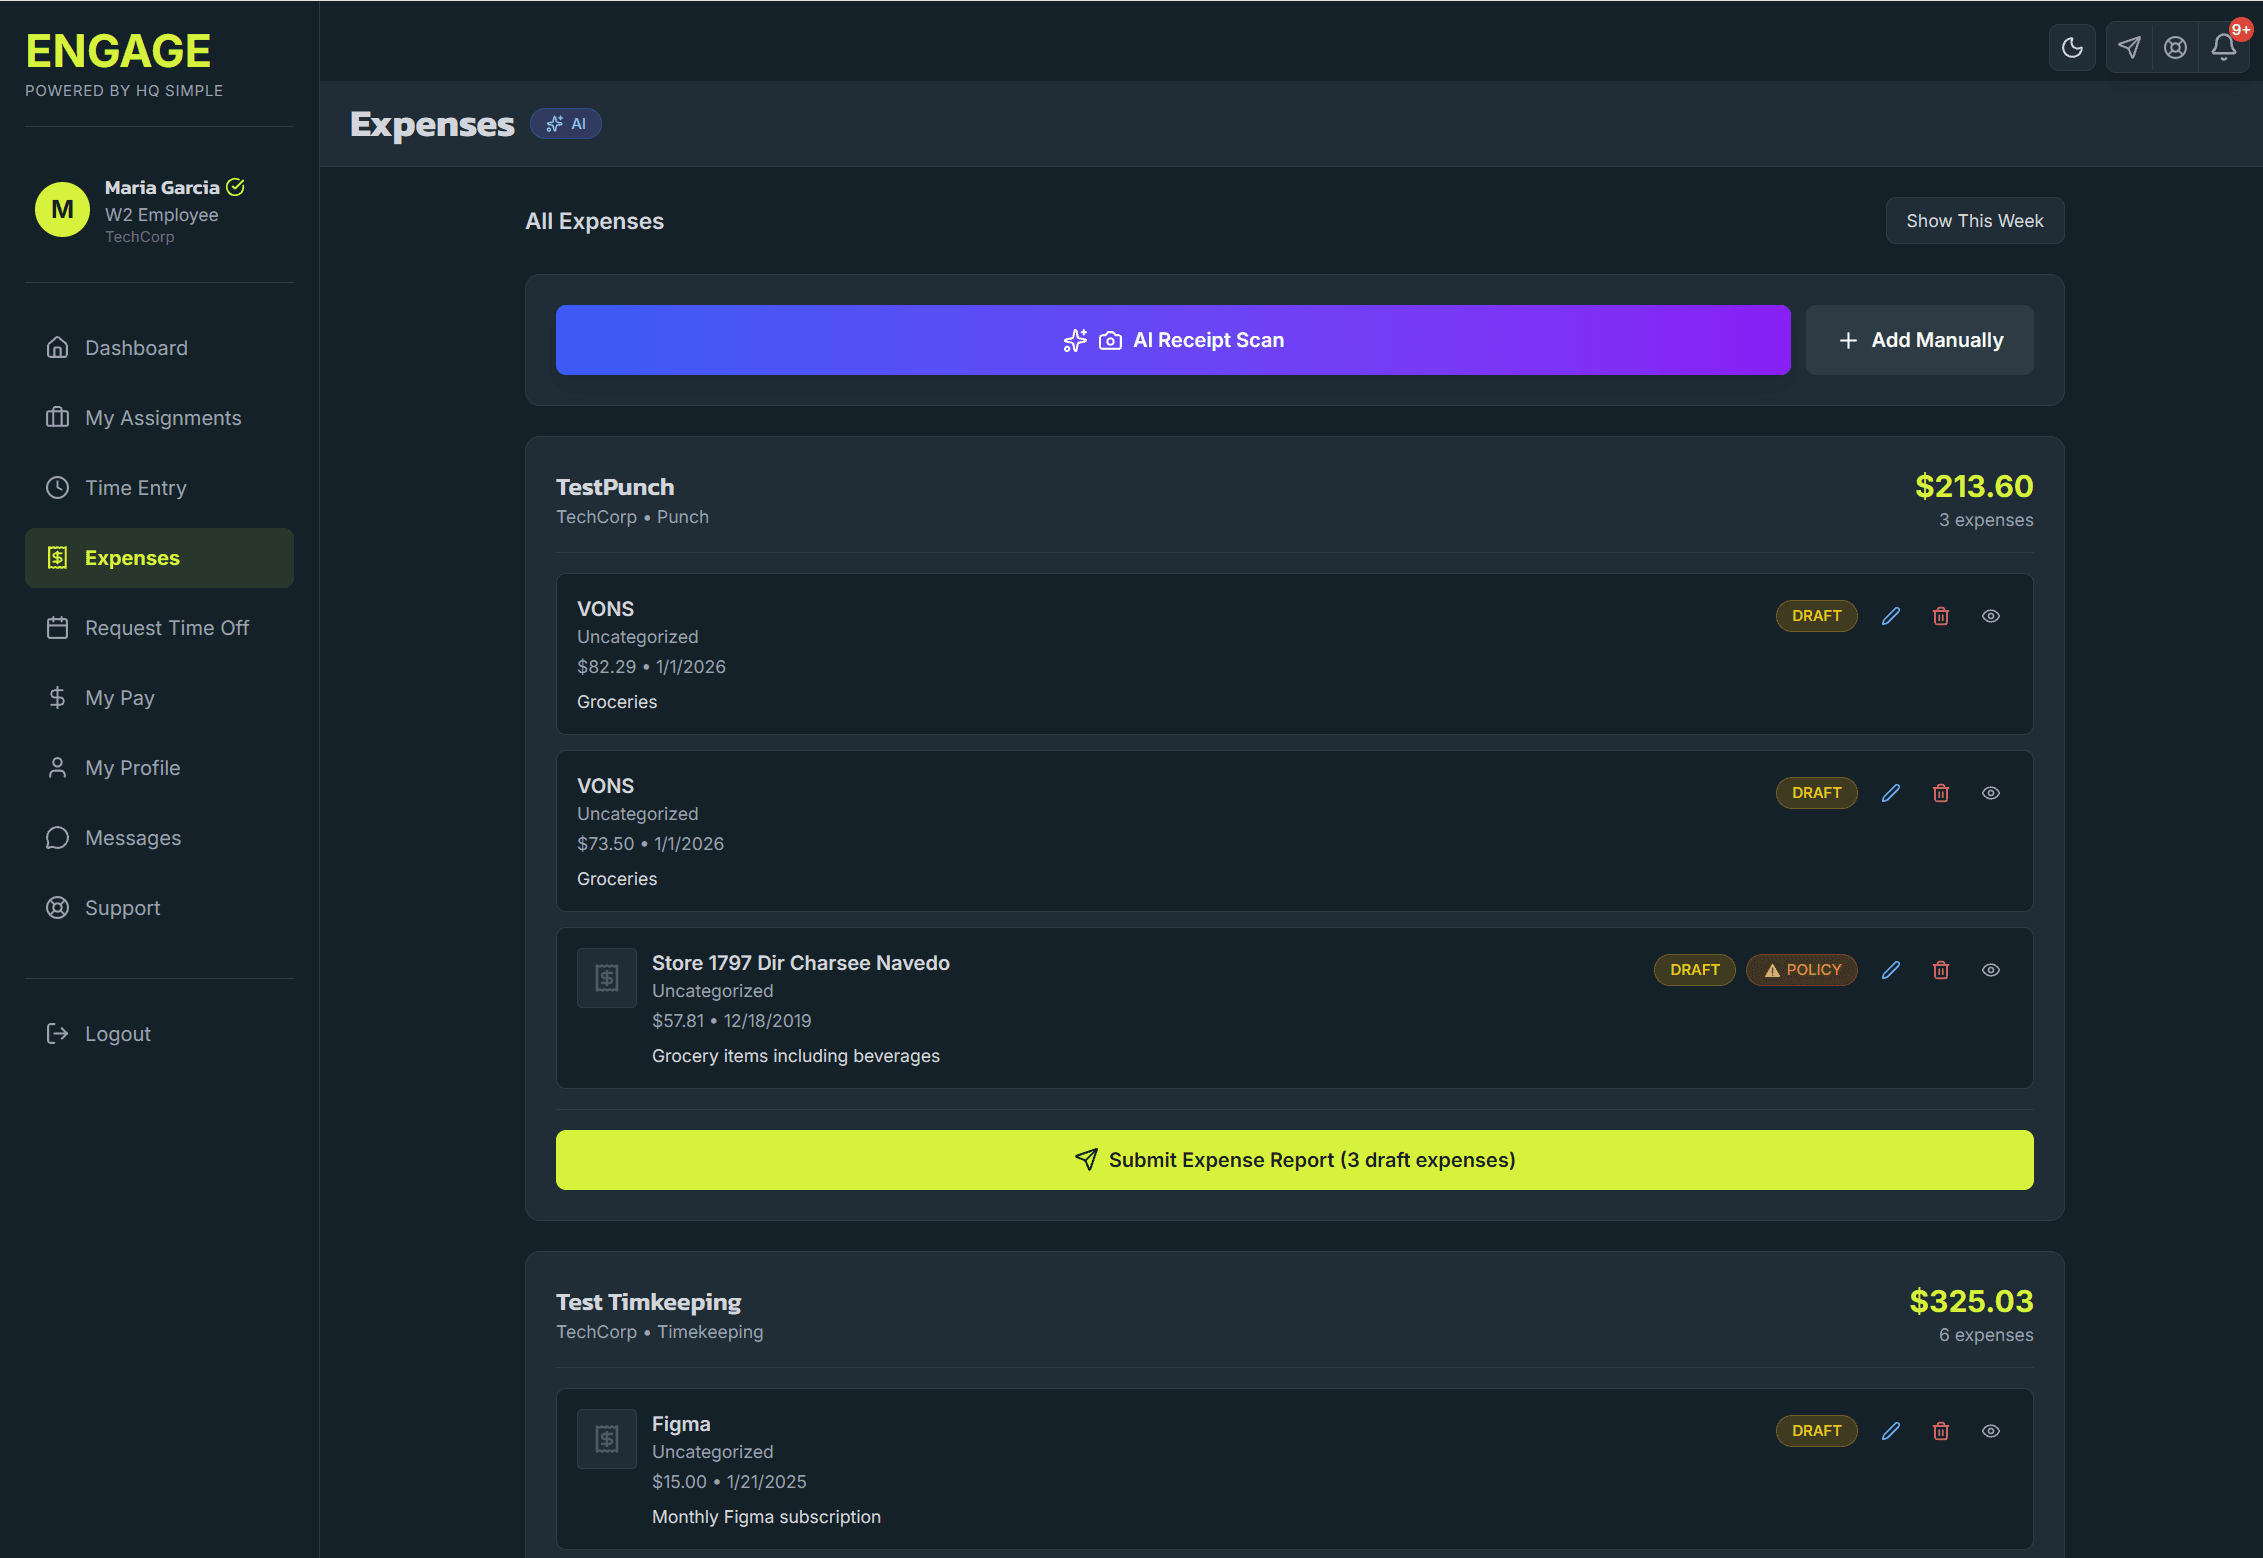The image size is (2263, 1558).
Task: Toggle dark mode moon icon
Action: pyautogui.click(x=2072, y=47)
